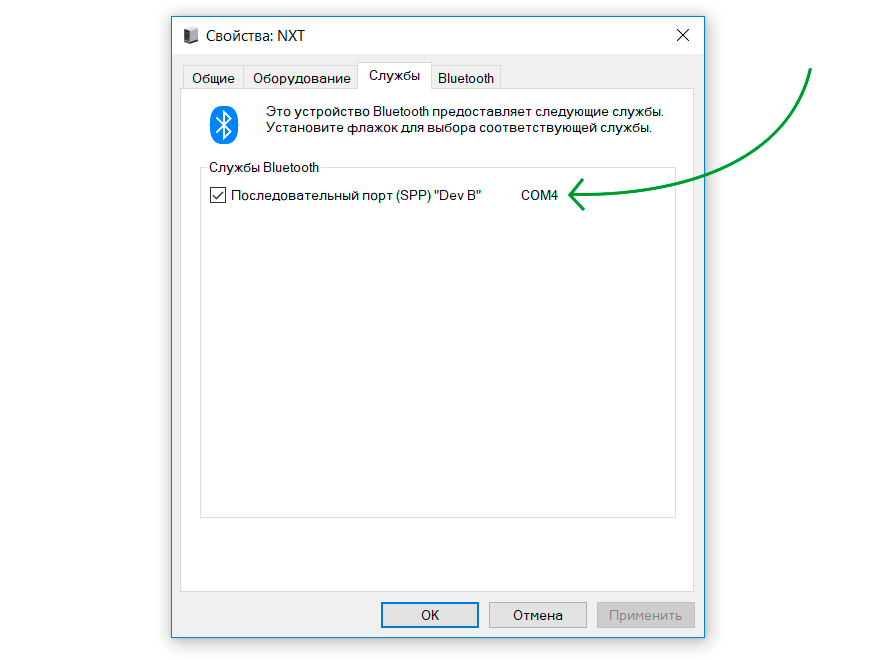Click the Применить button

645,615
